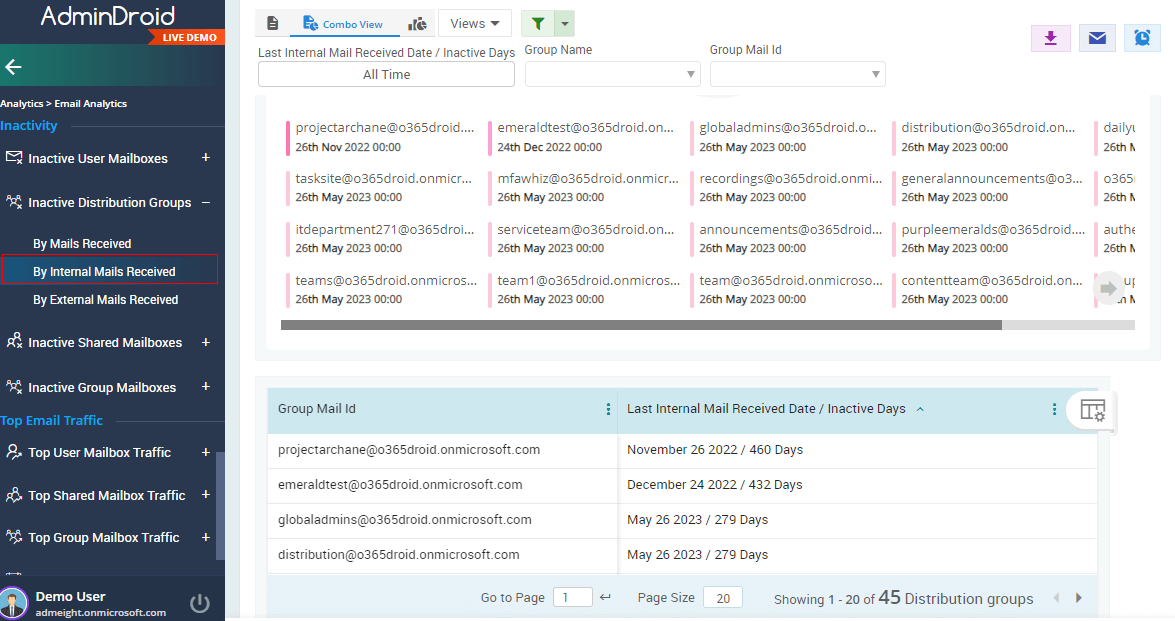
Task: Click Top Group Mailbox Traffic icon
Action: click(13, 537)
